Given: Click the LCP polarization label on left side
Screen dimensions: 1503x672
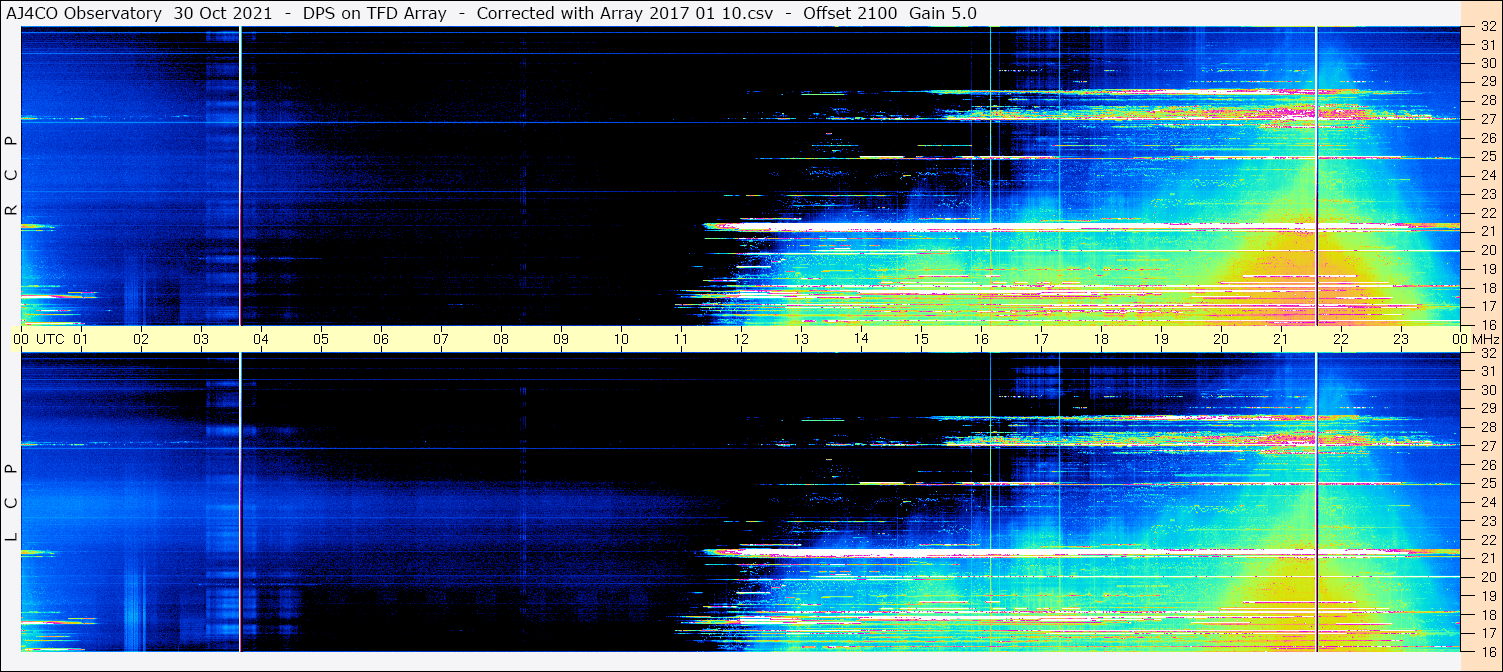Looking at the screenshot, I should (x=11, y=502).
